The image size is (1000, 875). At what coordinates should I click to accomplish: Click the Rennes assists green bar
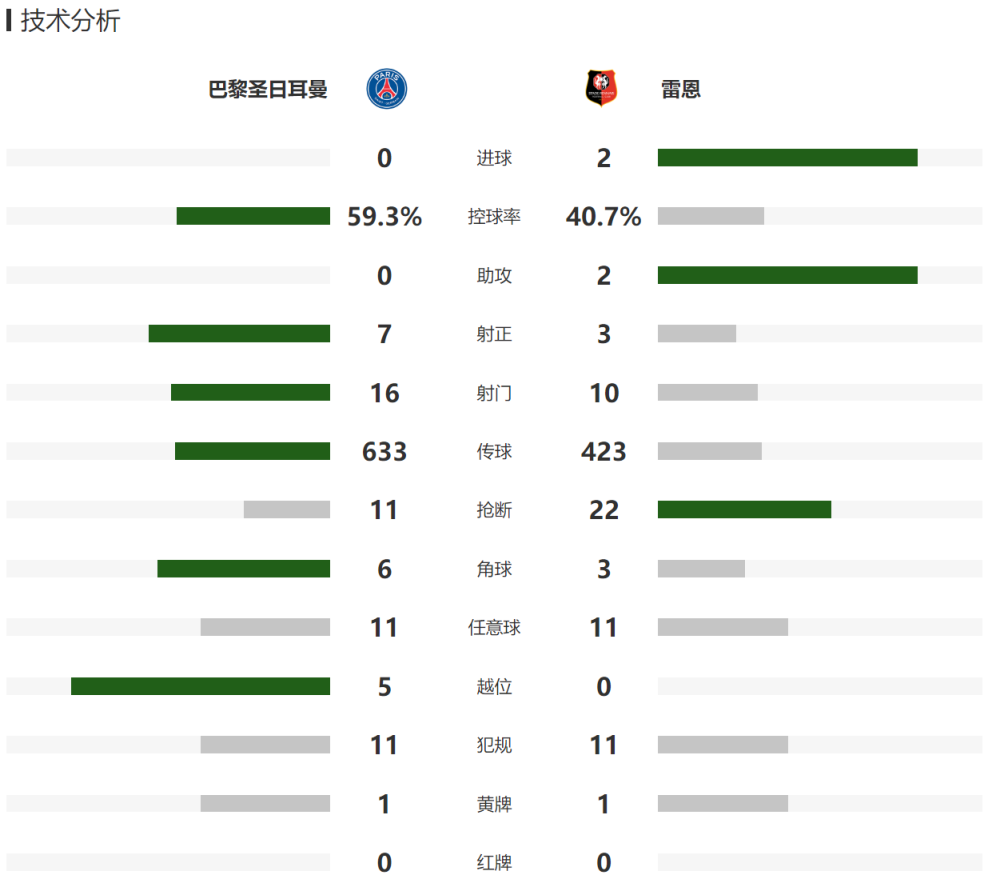pyautogui.click(x=788, y=276)
